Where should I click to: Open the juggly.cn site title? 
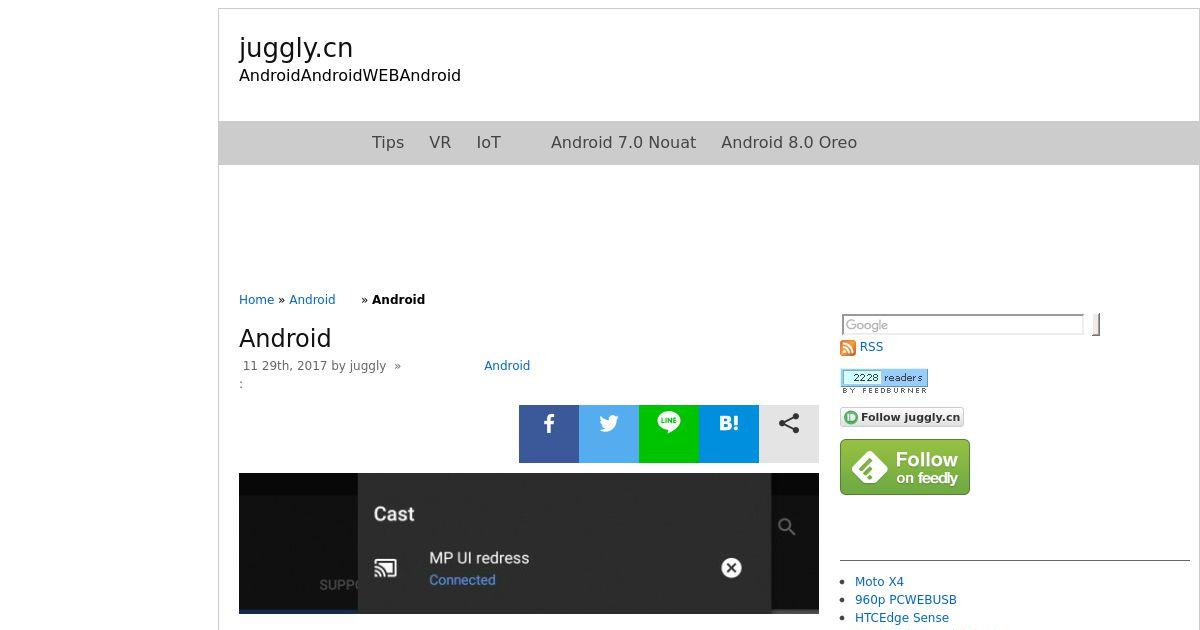tap(296, 48)
